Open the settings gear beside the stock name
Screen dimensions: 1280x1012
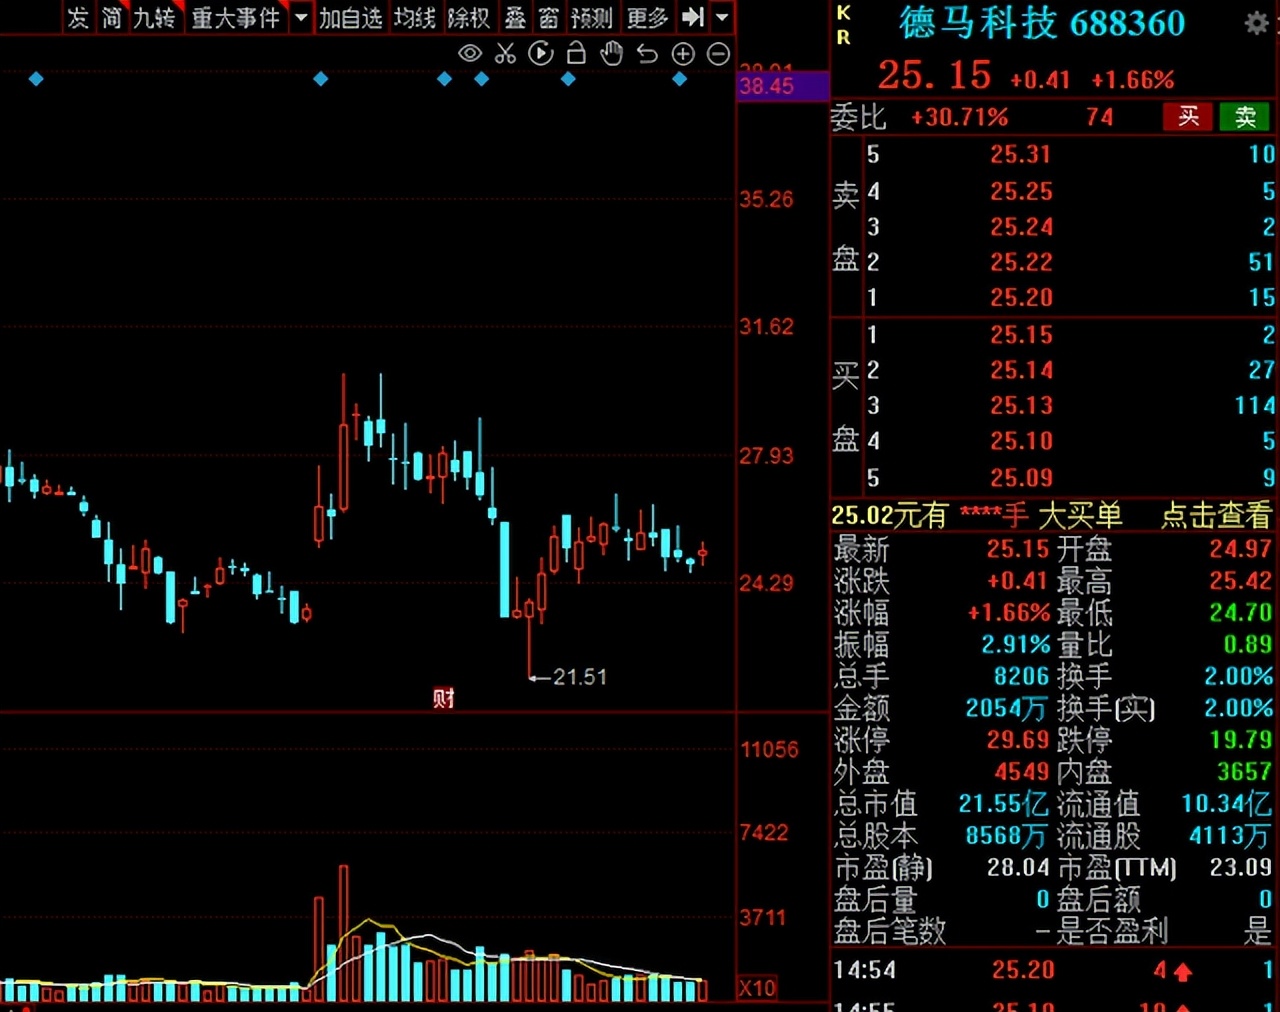click(x=1256, y=24)
